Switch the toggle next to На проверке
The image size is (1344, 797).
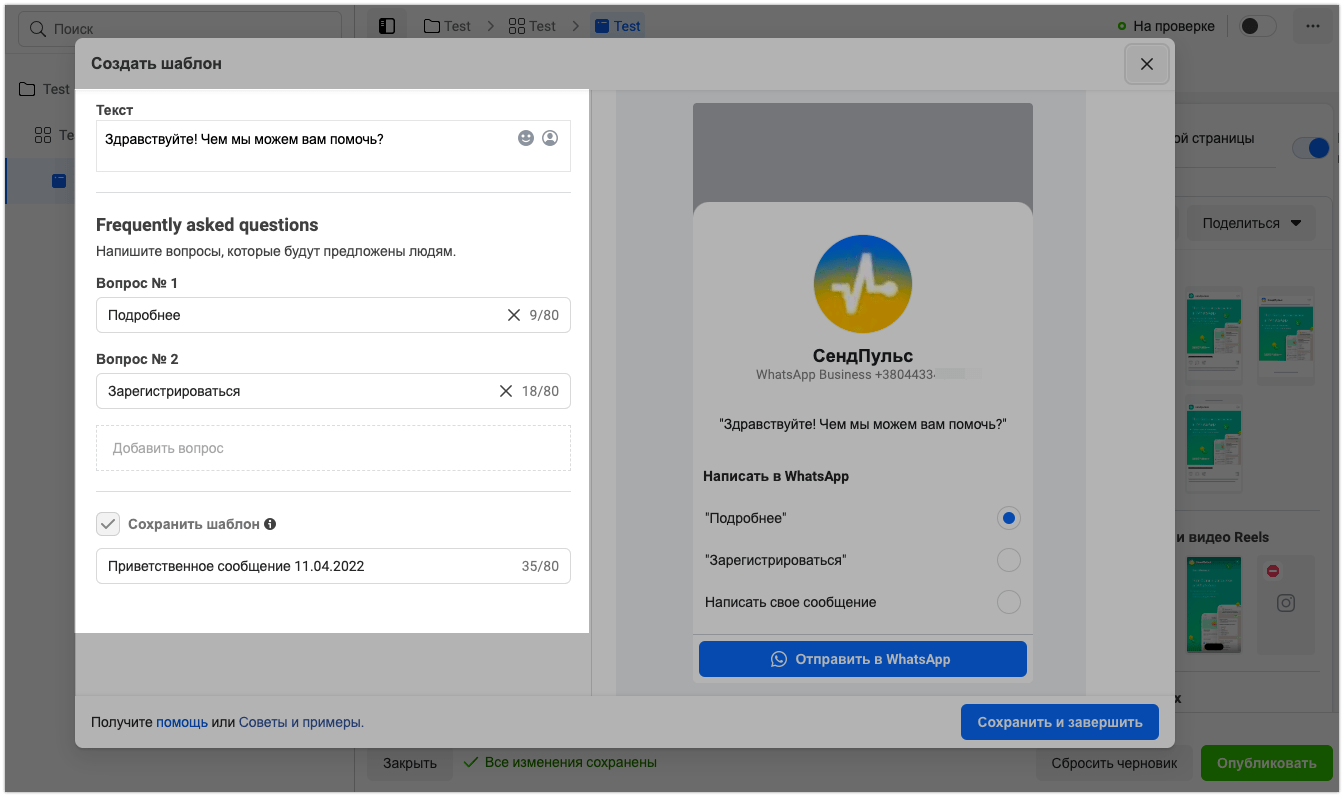(1257, 26)
